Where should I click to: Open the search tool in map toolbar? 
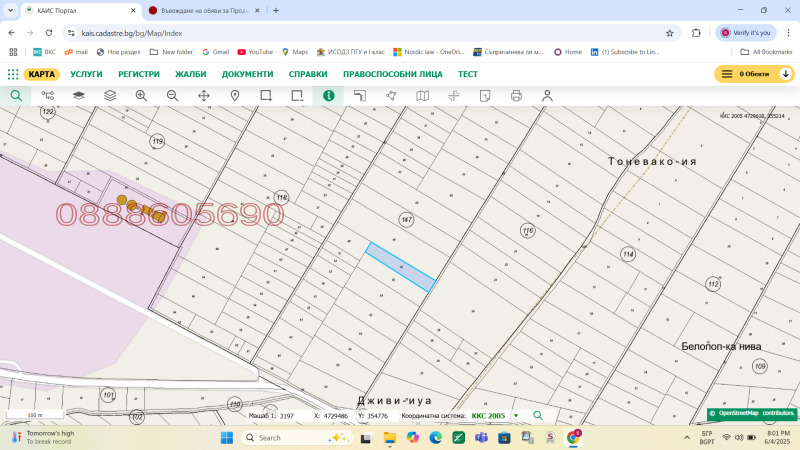[x=16, y=96]
